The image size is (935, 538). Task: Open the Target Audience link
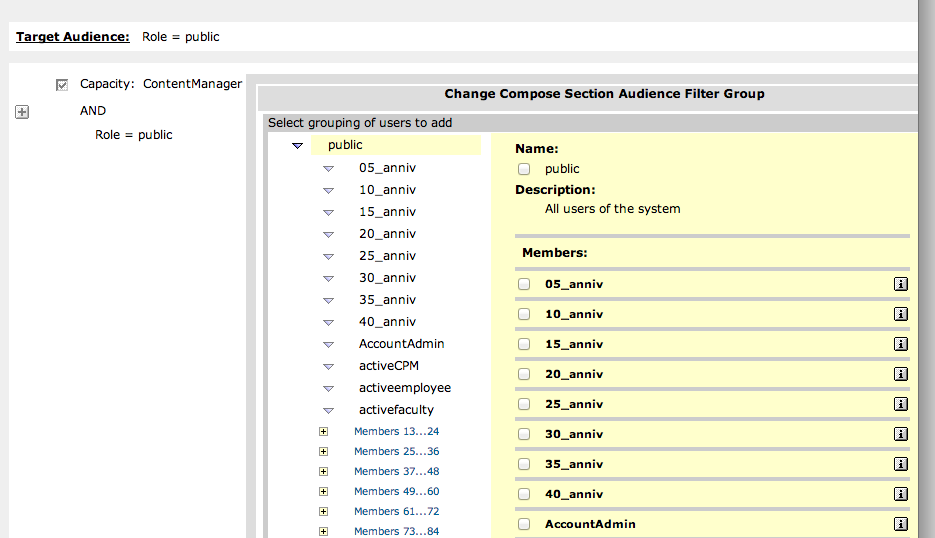click(x=72, y=37)
